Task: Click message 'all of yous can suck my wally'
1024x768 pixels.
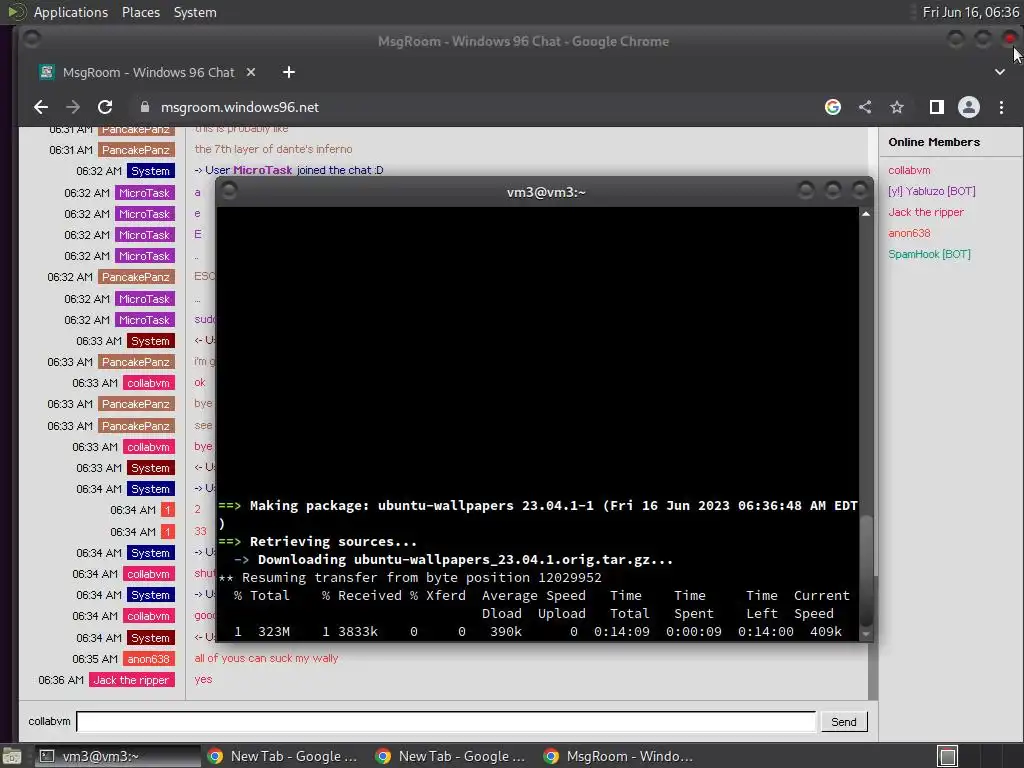Action: click(266, 658)
